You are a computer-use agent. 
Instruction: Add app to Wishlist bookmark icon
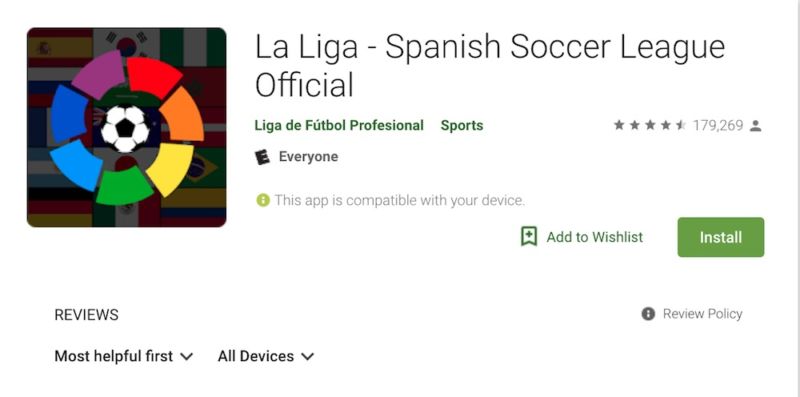coord(529,237)
